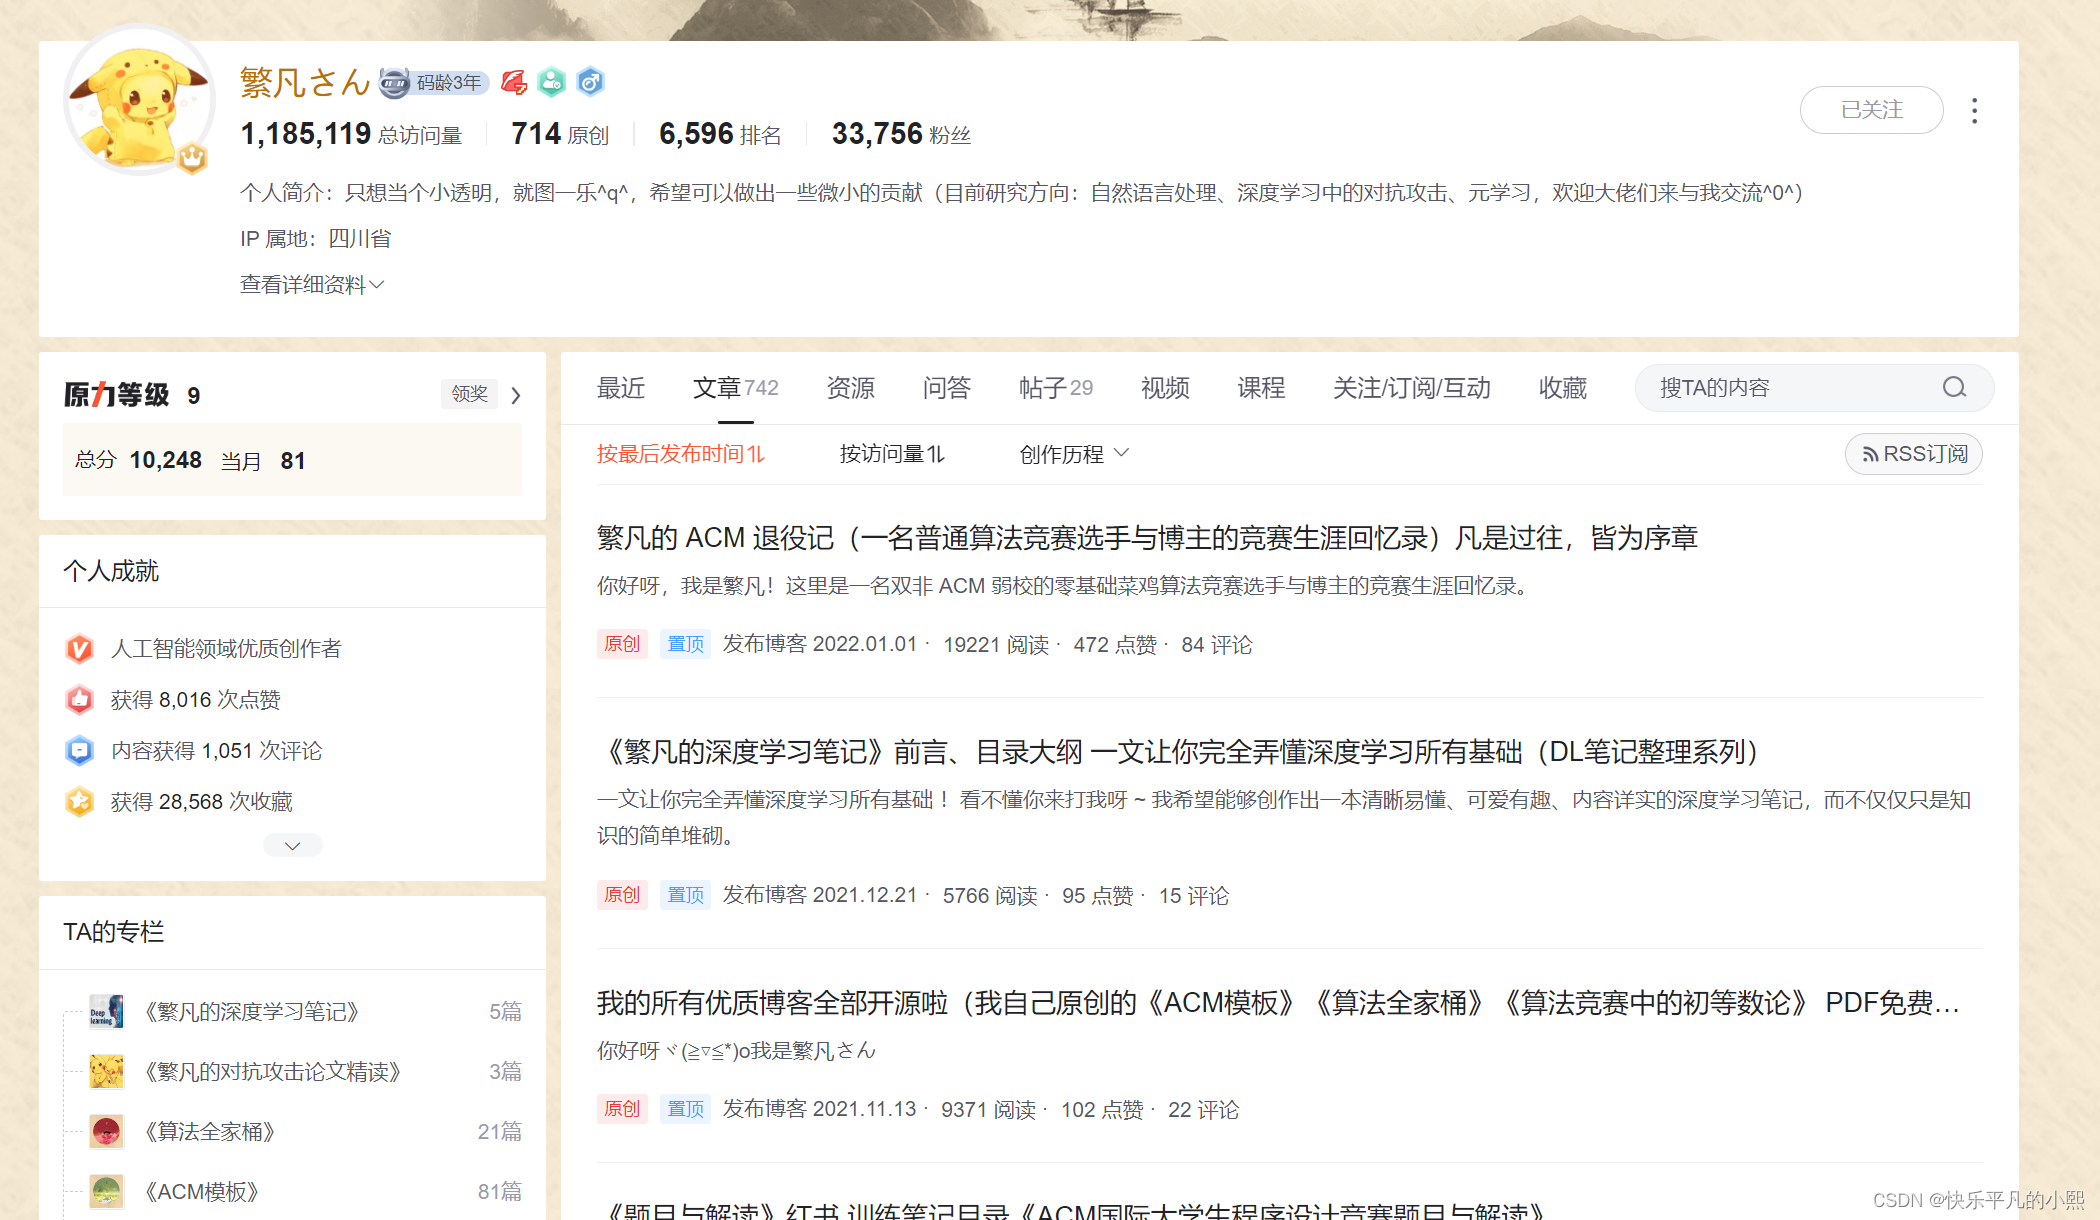This screenshot has width=2100, height=1220.
Task: Click the RSS订阅 button
Action: click(x=1913, y=454)
